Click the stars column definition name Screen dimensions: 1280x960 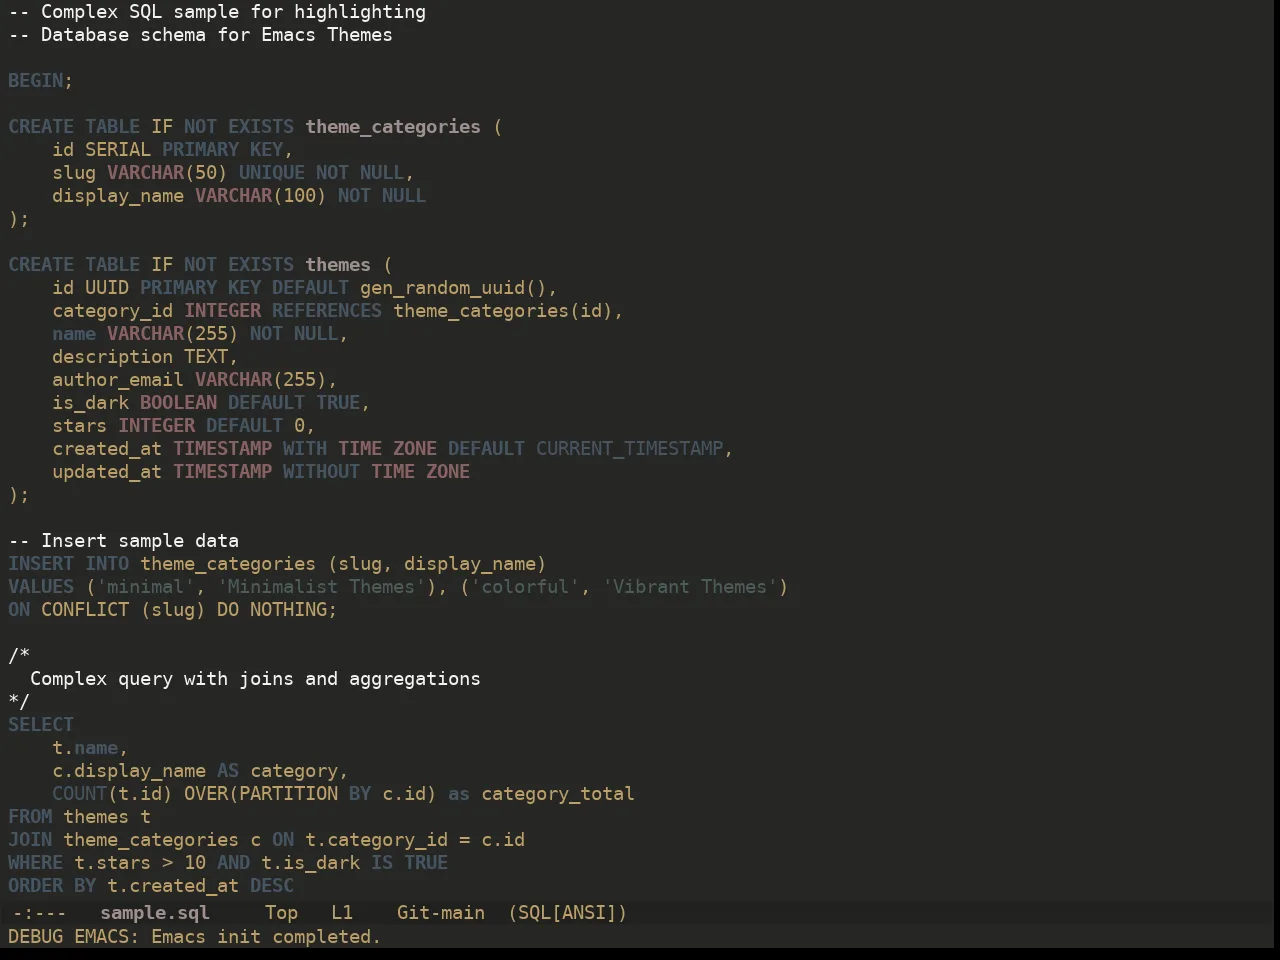click(x=80, y=425)
